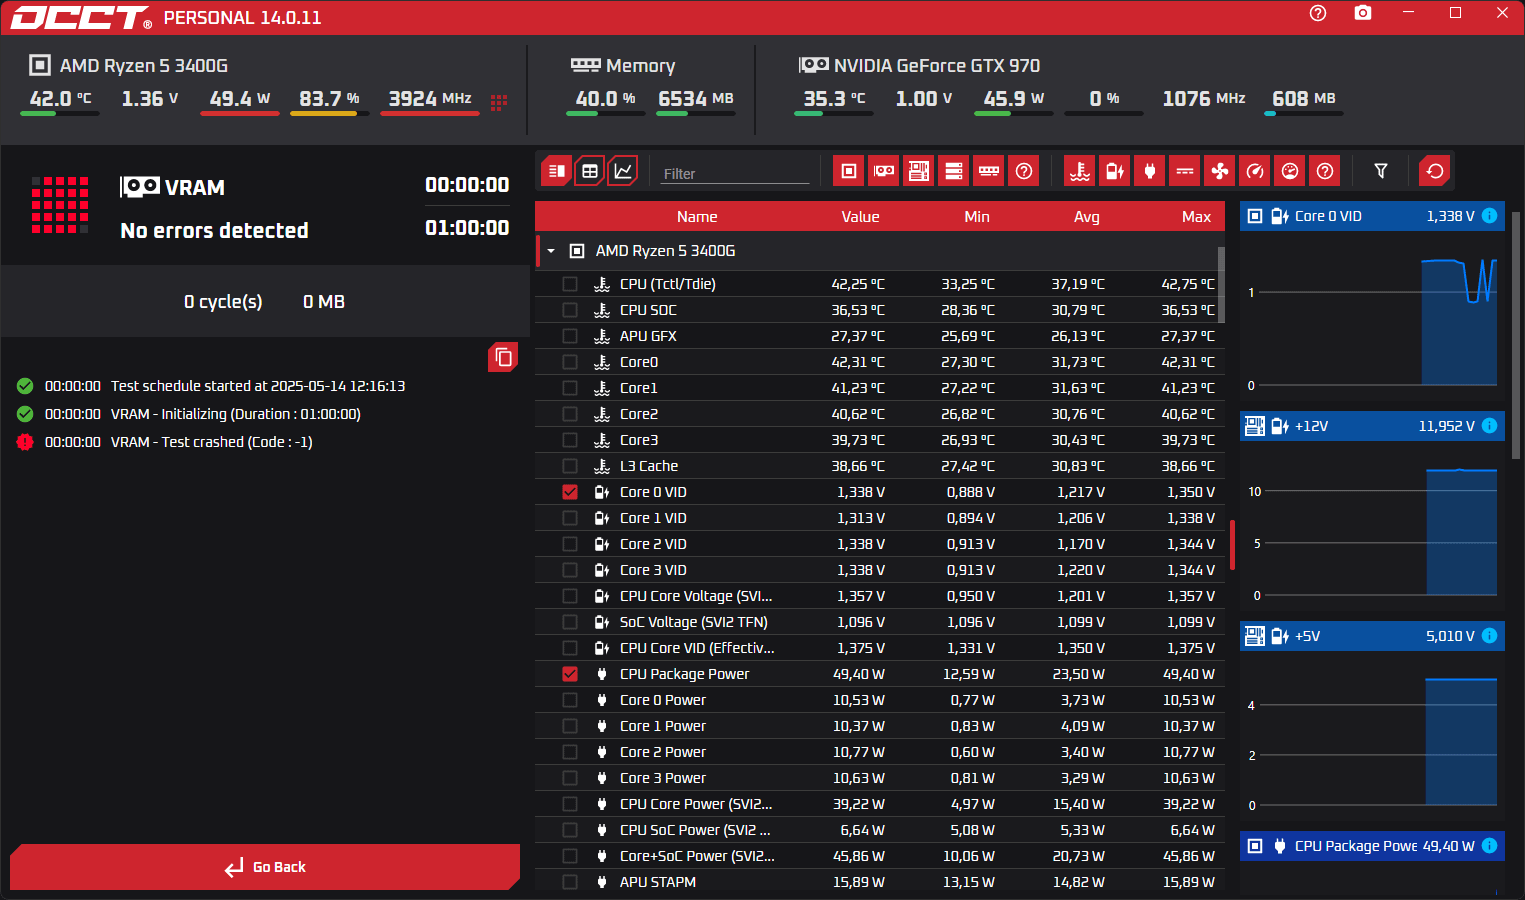Show only fan sensors
The image size is (1525, 900).
coord(1220,171)
